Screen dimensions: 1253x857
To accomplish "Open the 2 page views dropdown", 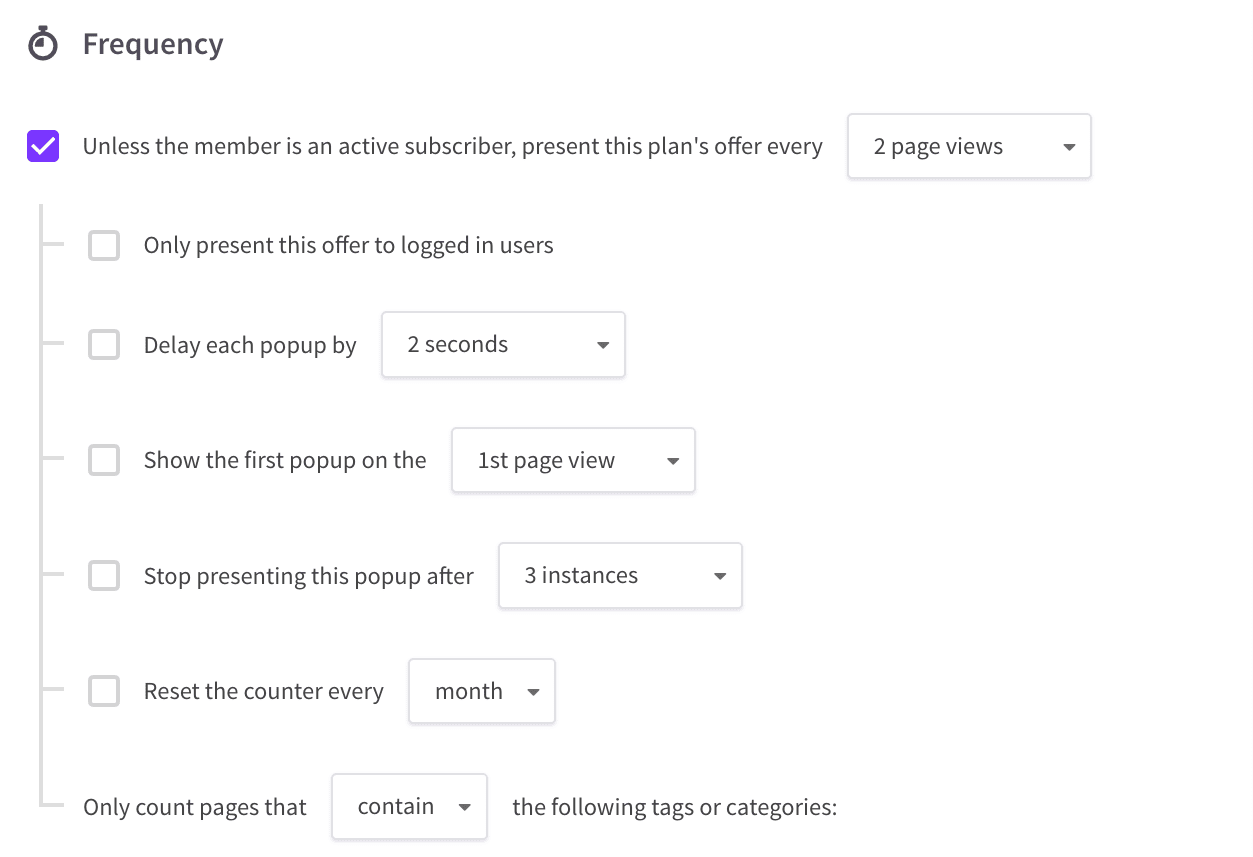I will [969, 147].
